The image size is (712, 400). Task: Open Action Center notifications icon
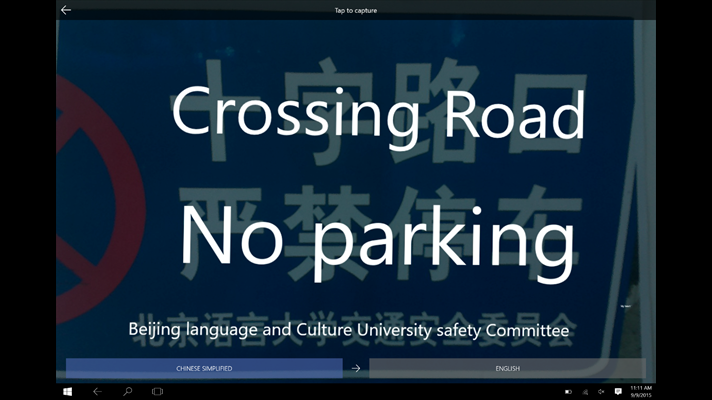coord(618,391)
